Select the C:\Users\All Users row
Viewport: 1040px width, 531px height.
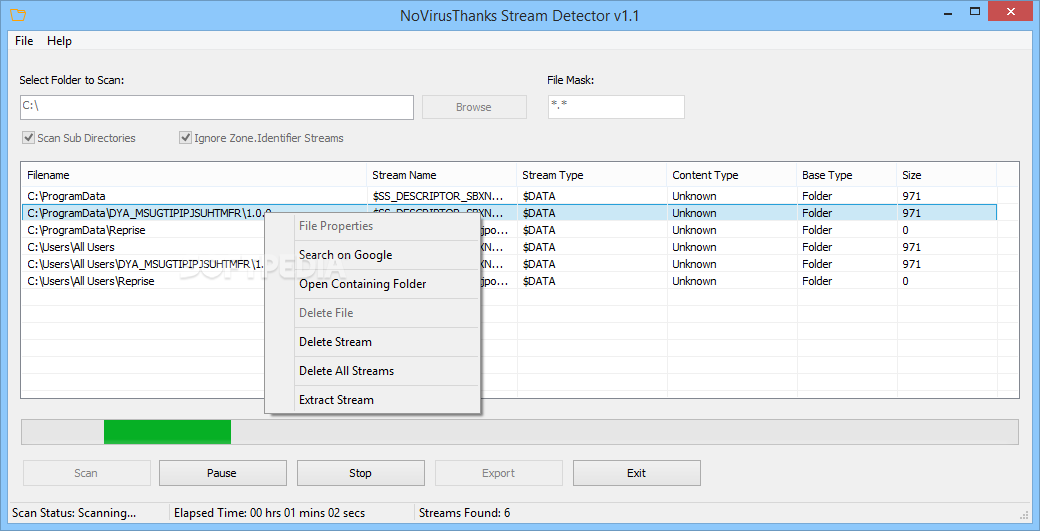click(509, 247)
